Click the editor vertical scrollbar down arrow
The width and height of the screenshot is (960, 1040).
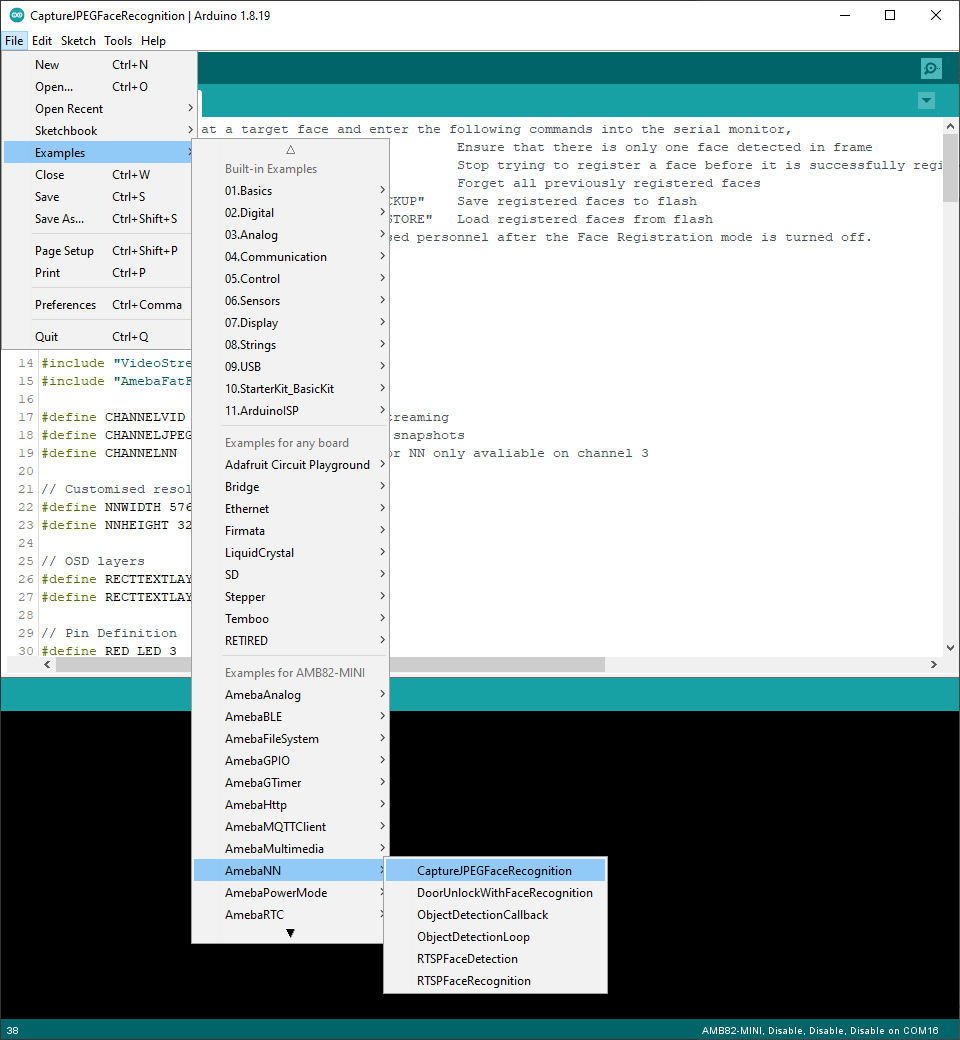[950, 647]
